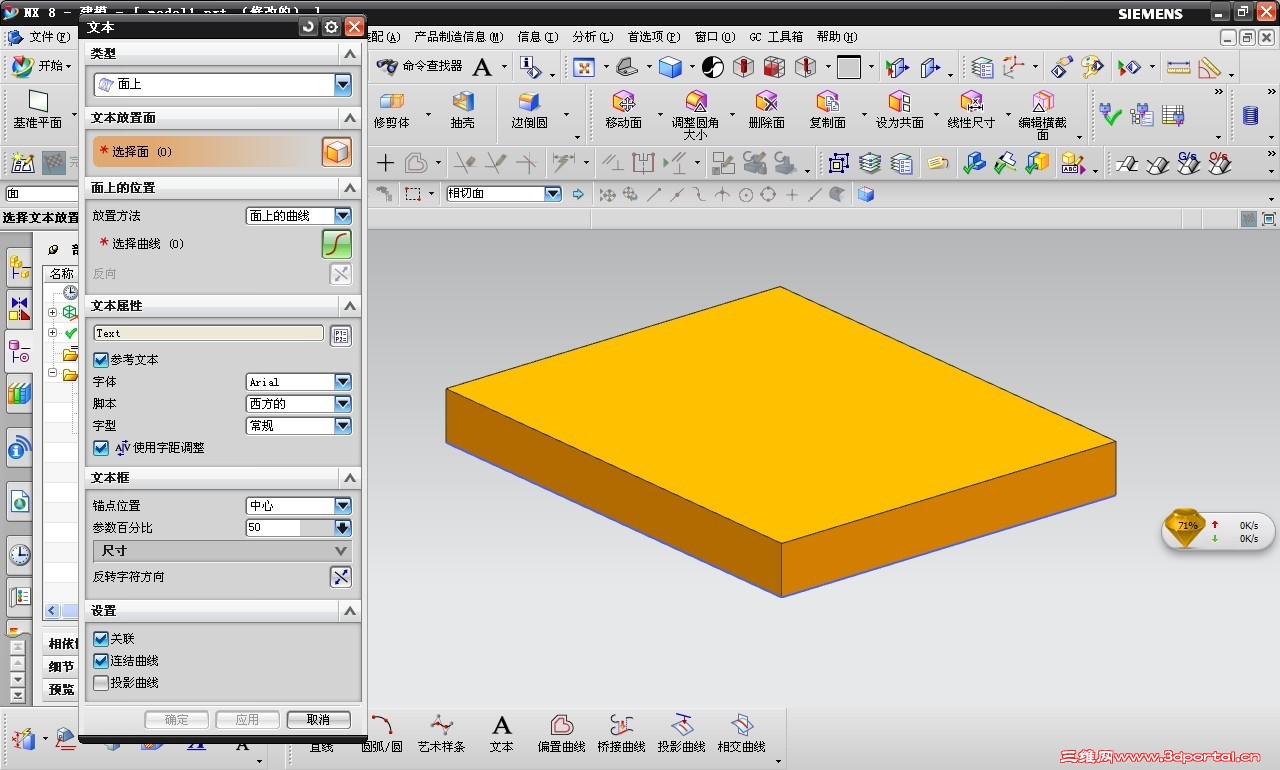
Task: Click the 参数百分比 stepper arrow
Action: coord(343,528)
